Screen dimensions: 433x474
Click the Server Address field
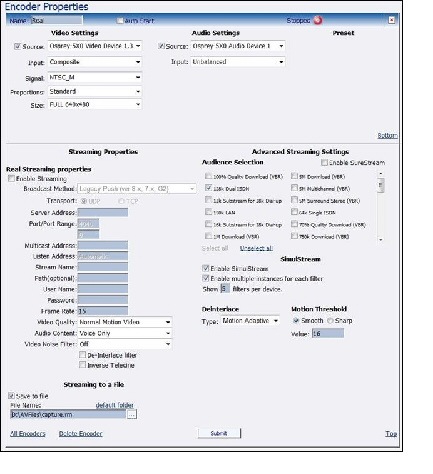(103, 212)
